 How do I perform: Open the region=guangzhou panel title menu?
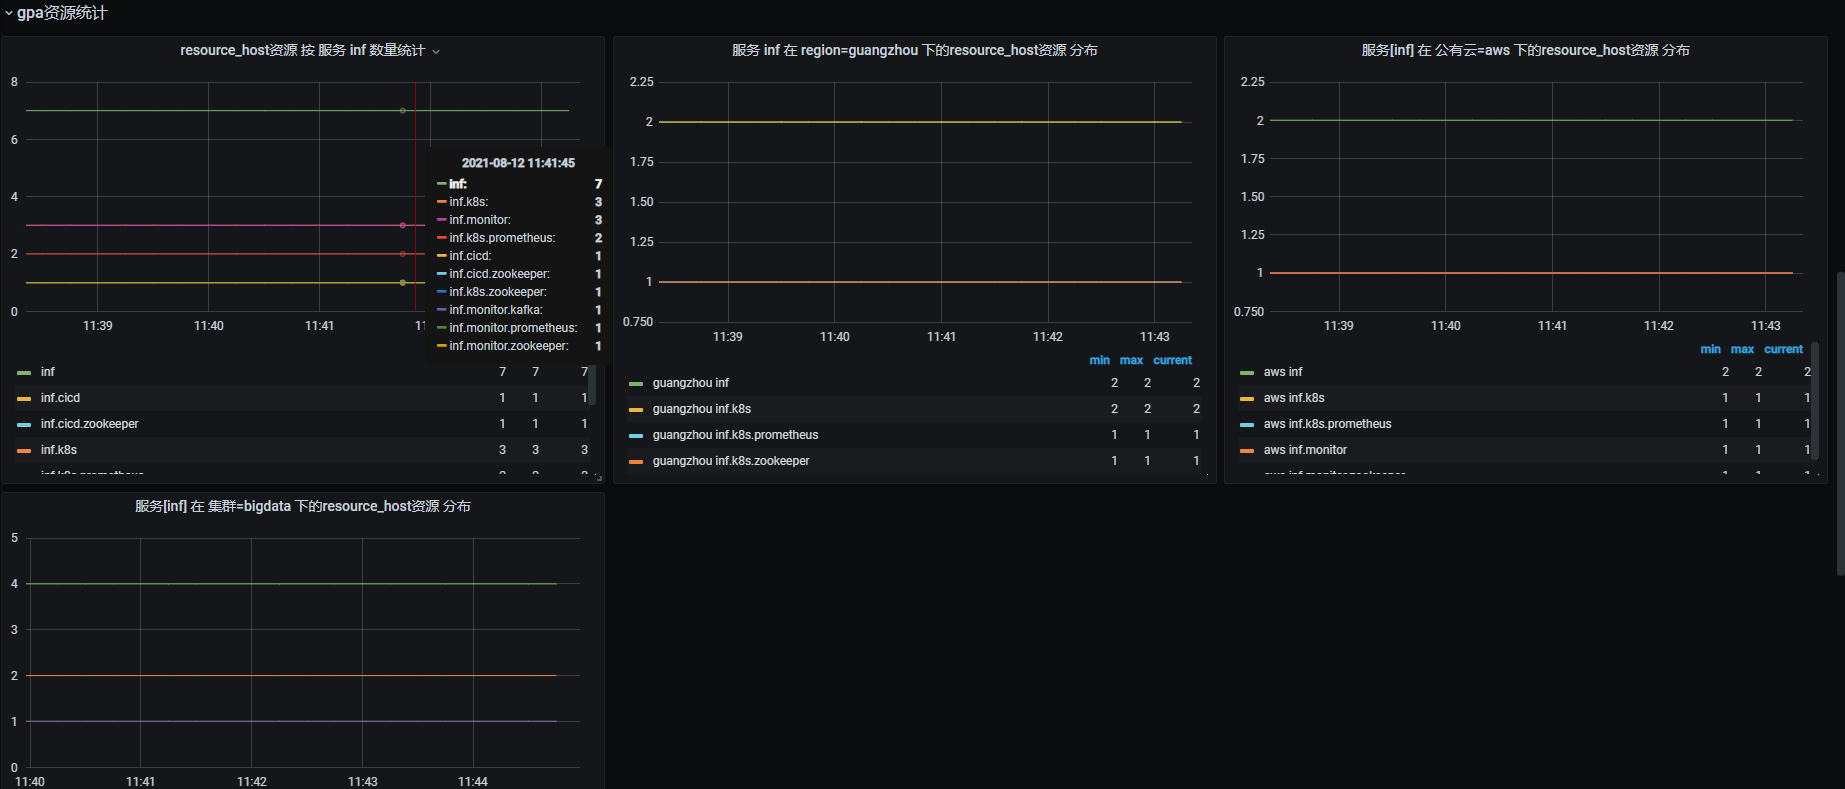[x=914, y=50]
